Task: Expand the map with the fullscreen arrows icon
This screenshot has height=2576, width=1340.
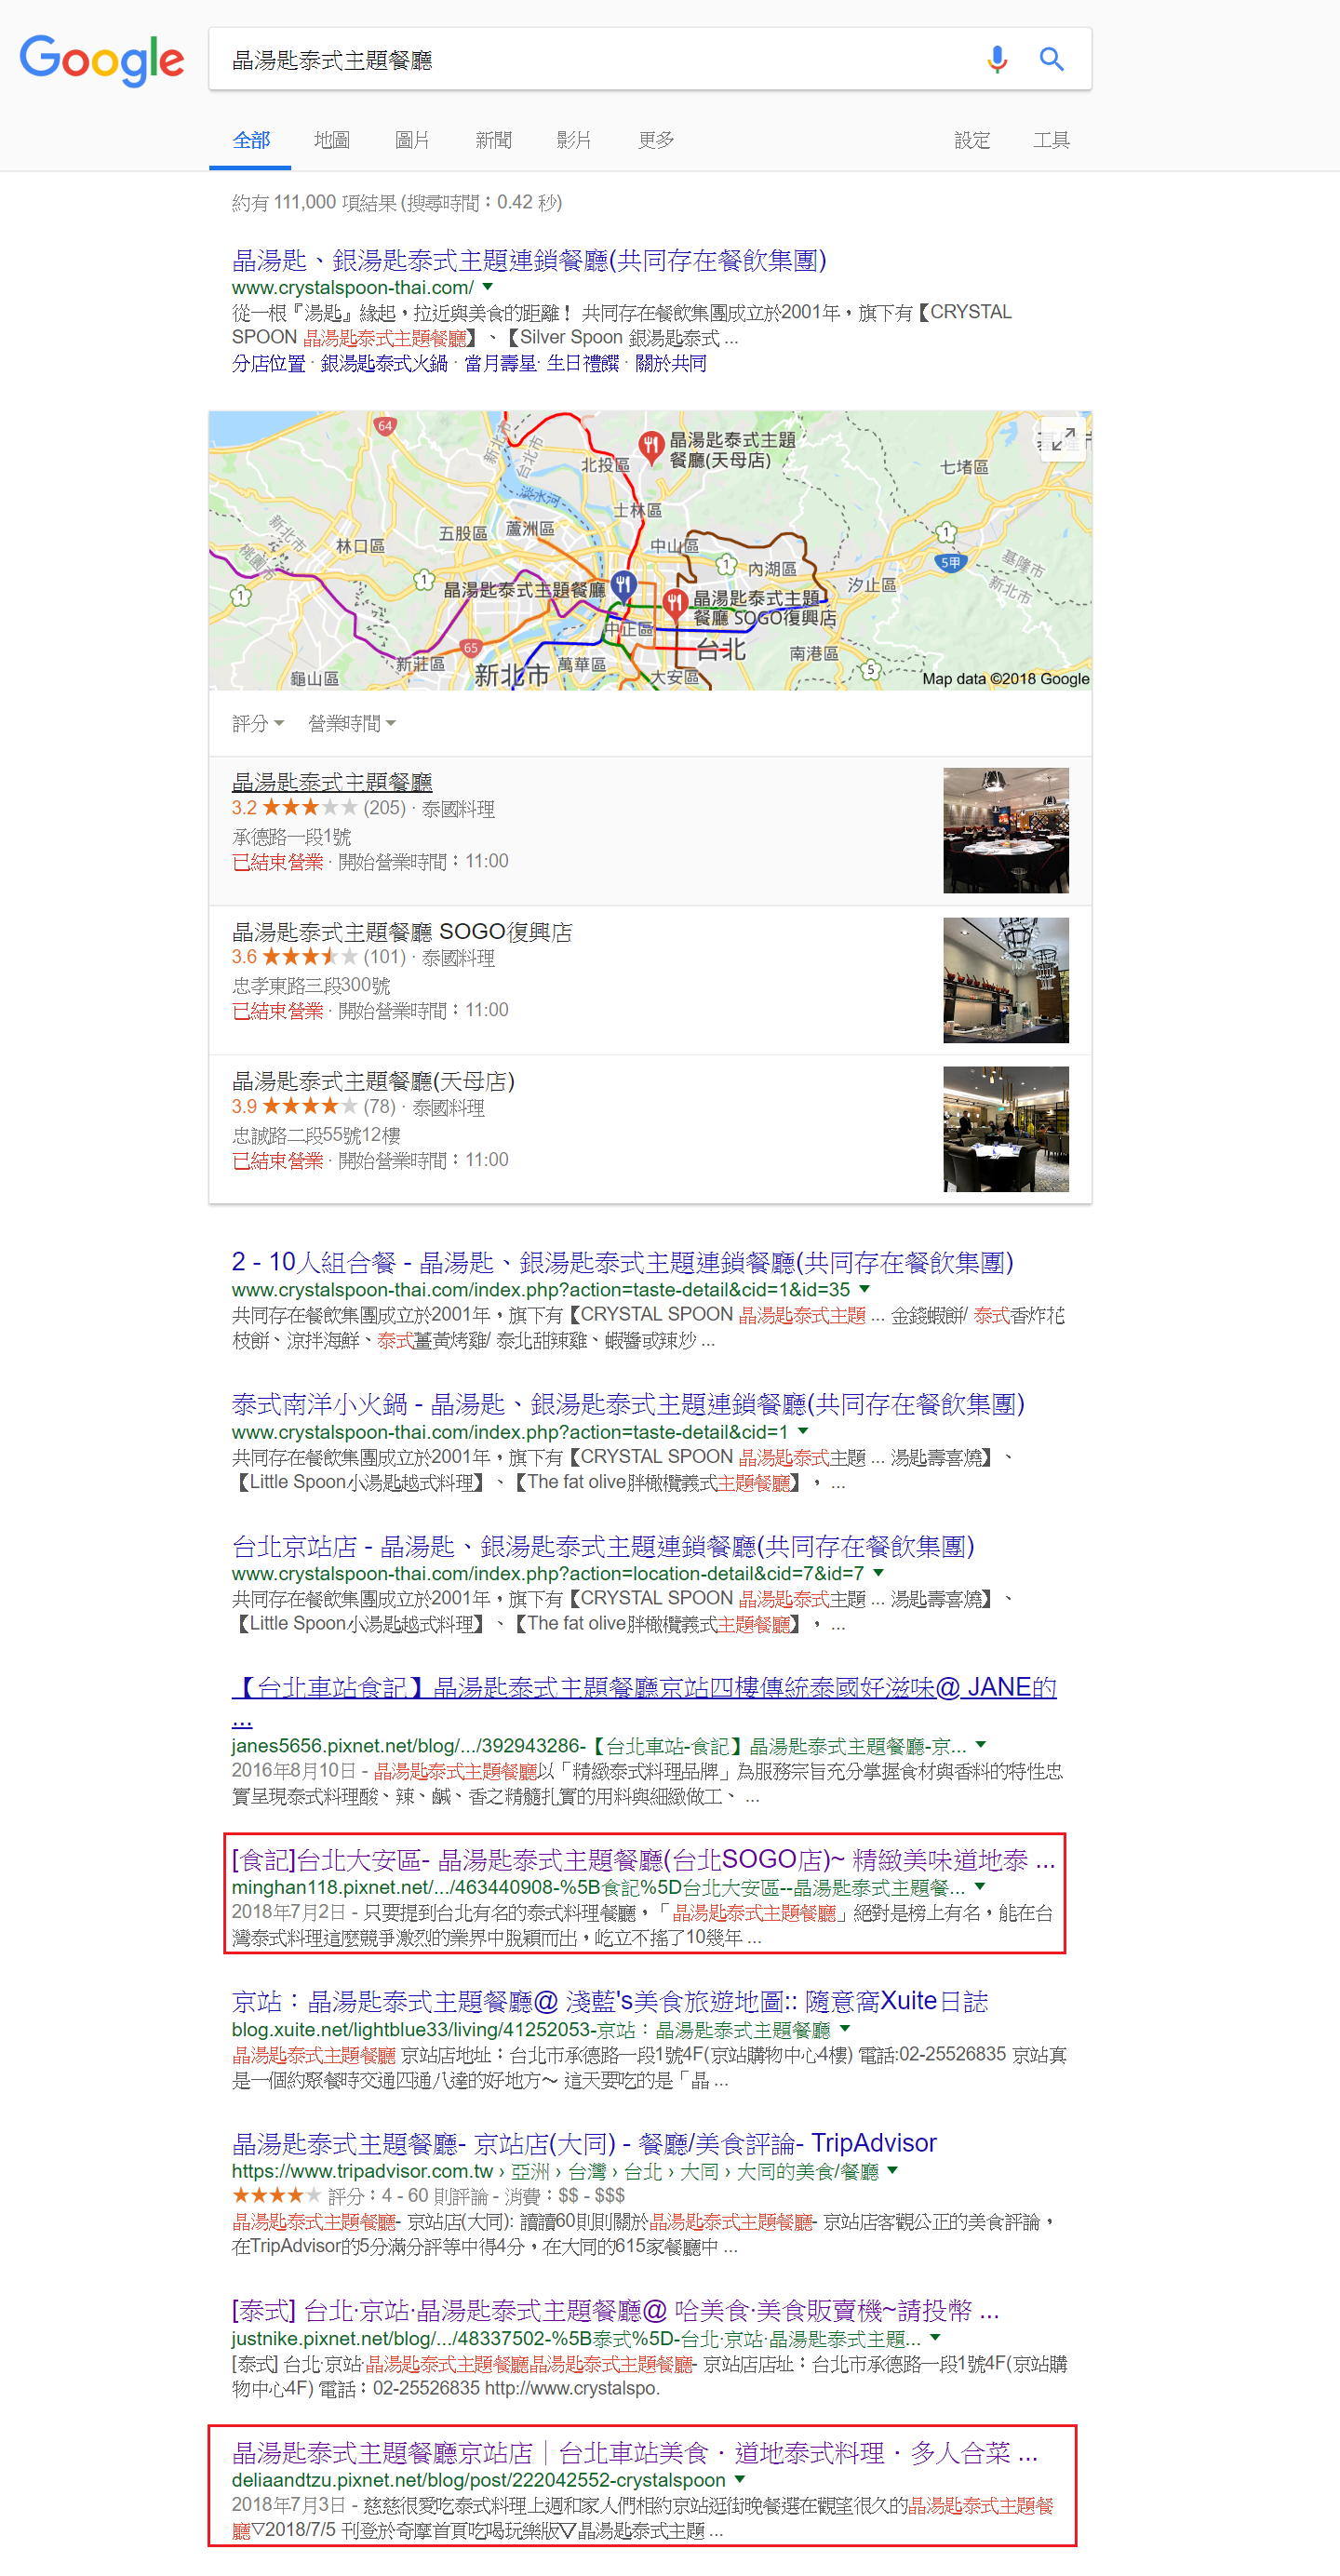Action: tap(1063, 439)
